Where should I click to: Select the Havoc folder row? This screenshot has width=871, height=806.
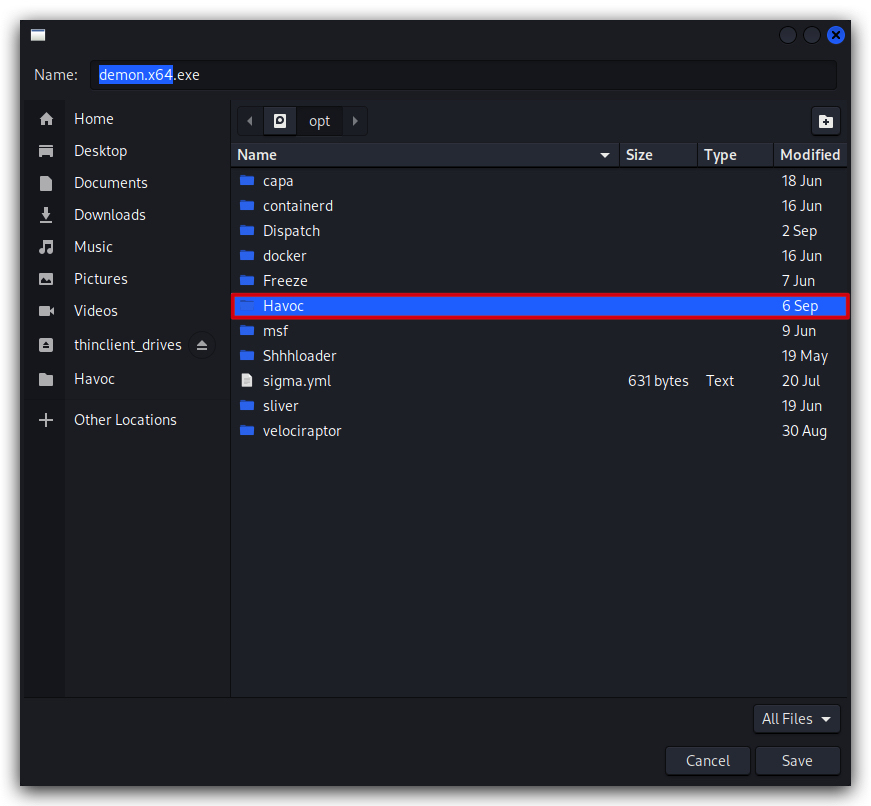tap(539, 306)
